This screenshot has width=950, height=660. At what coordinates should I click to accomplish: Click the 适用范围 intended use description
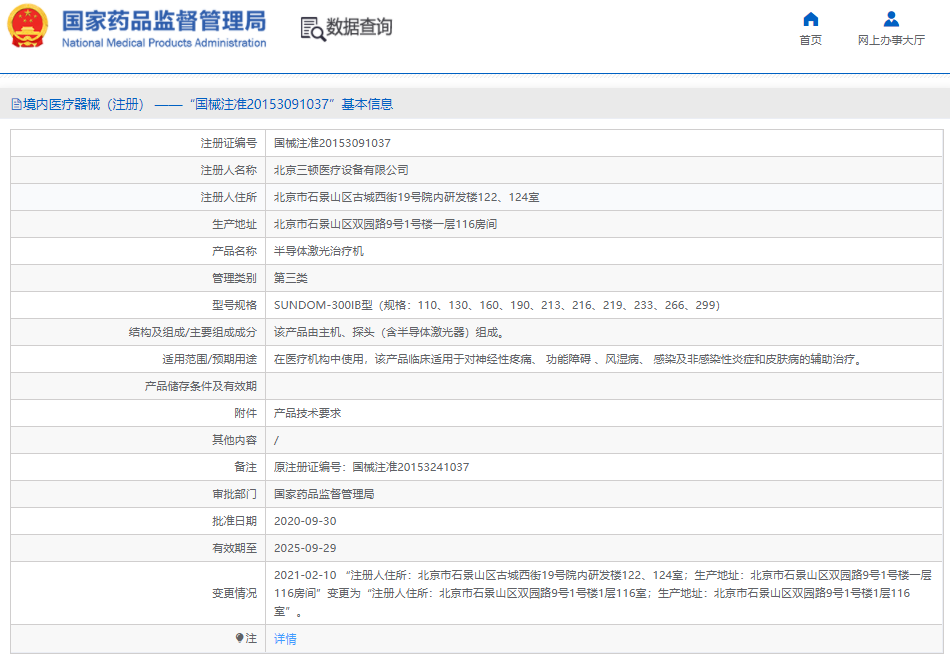[568, 359]
